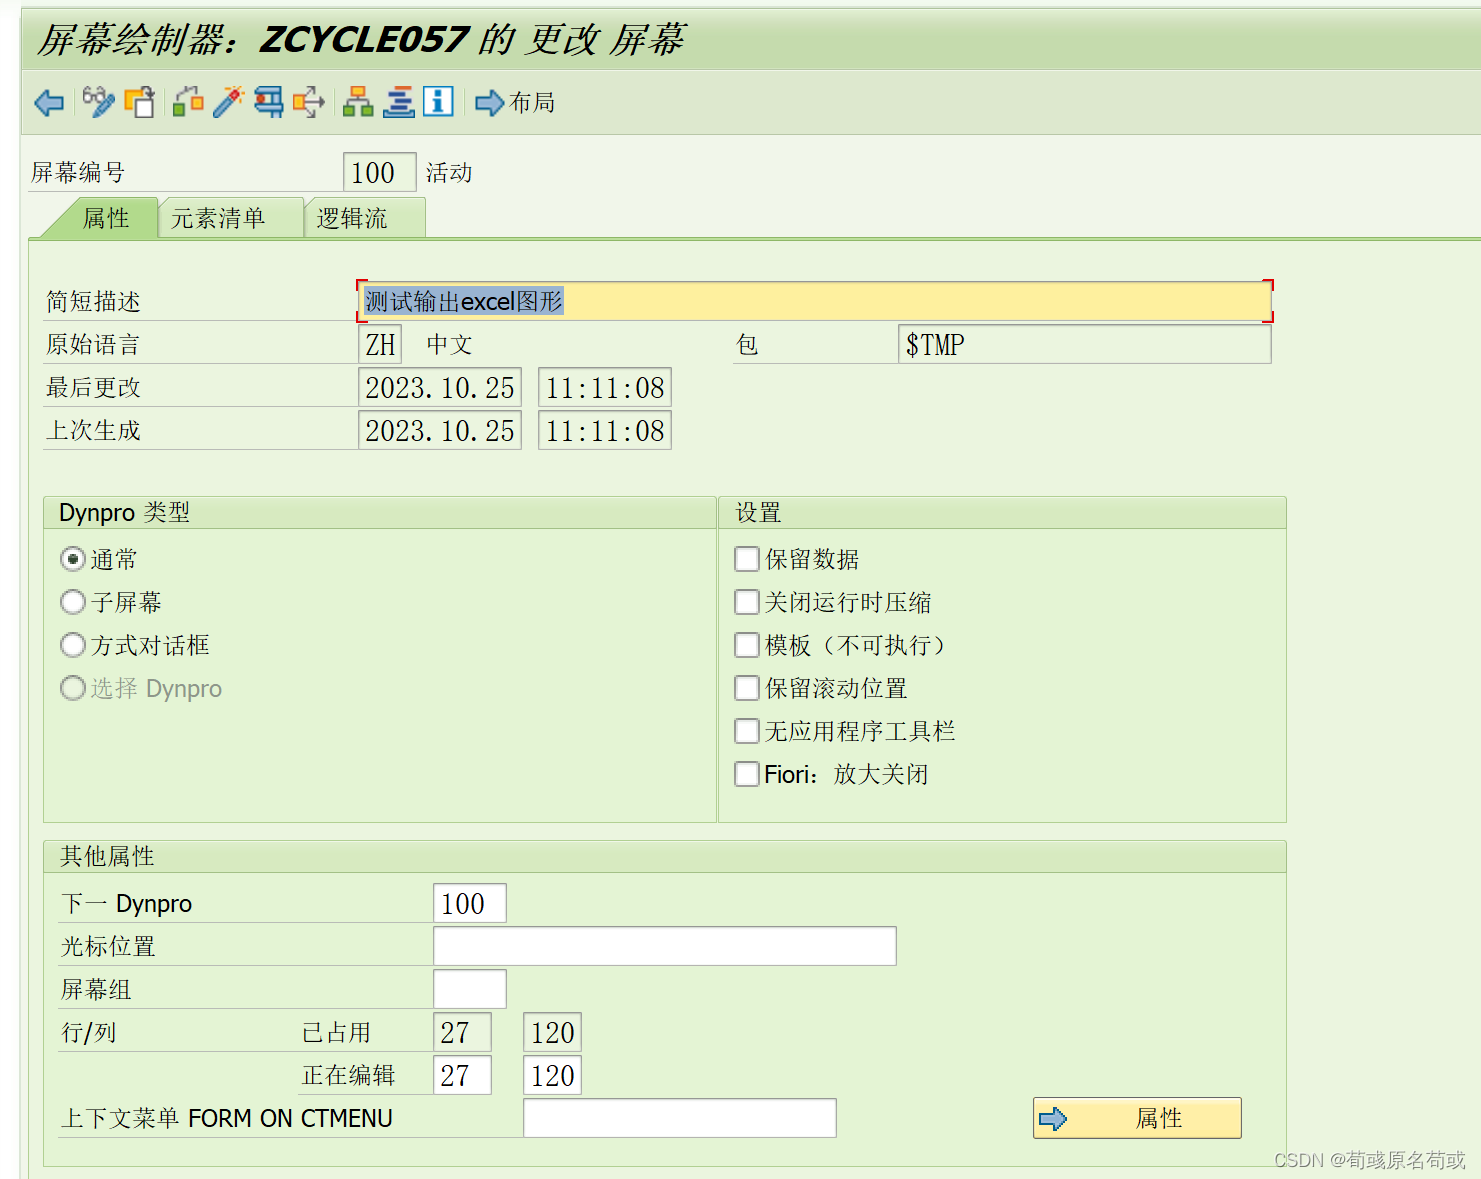This screenshot has width=1481, height=1179.
Task: Click the 光标位置 input field
Action: pyautogui.click(x=663, y=945)
